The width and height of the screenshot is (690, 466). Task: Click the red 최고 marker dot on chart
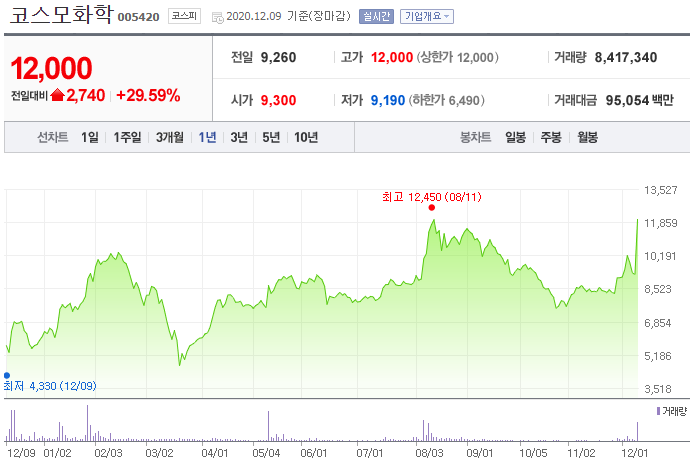[x=432, y=208]
